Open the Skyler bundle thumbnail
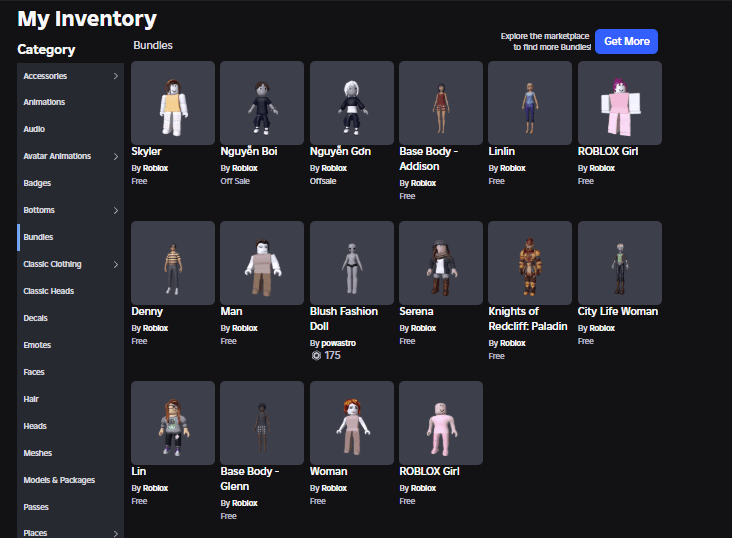 (x=173, y=103)
